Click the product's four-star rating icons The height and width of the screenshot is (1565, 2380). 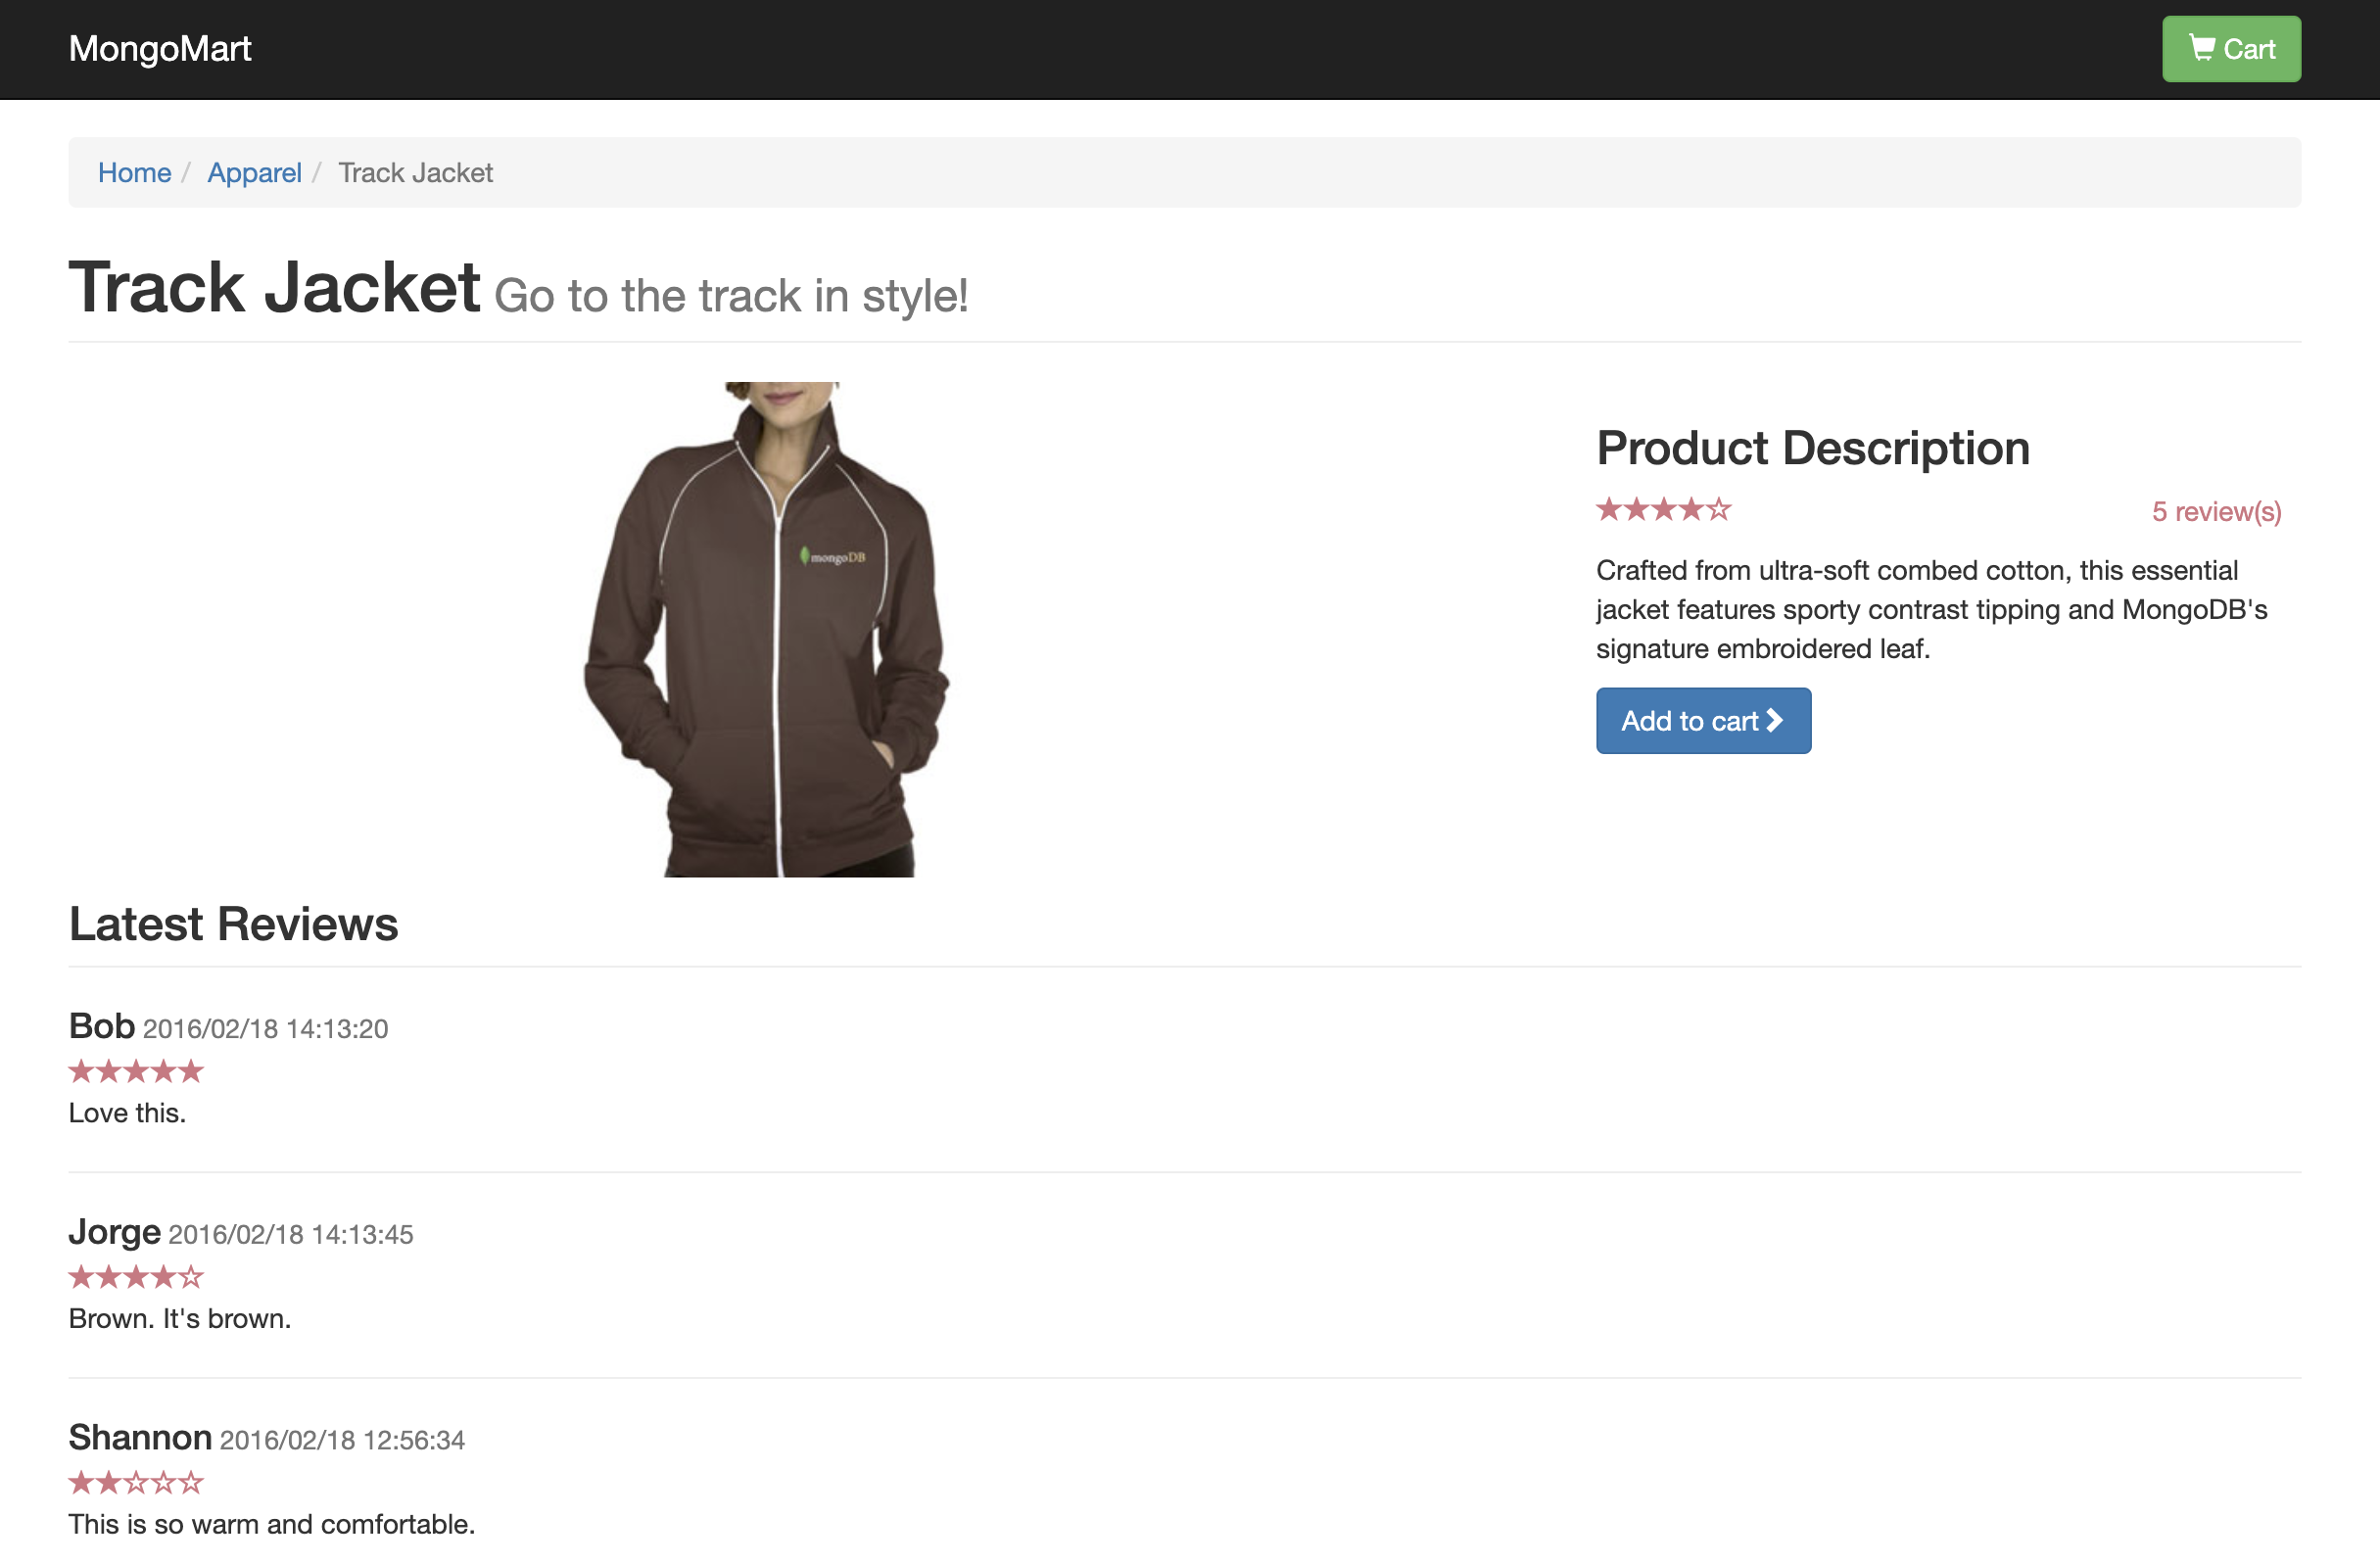coord(1662,510)
